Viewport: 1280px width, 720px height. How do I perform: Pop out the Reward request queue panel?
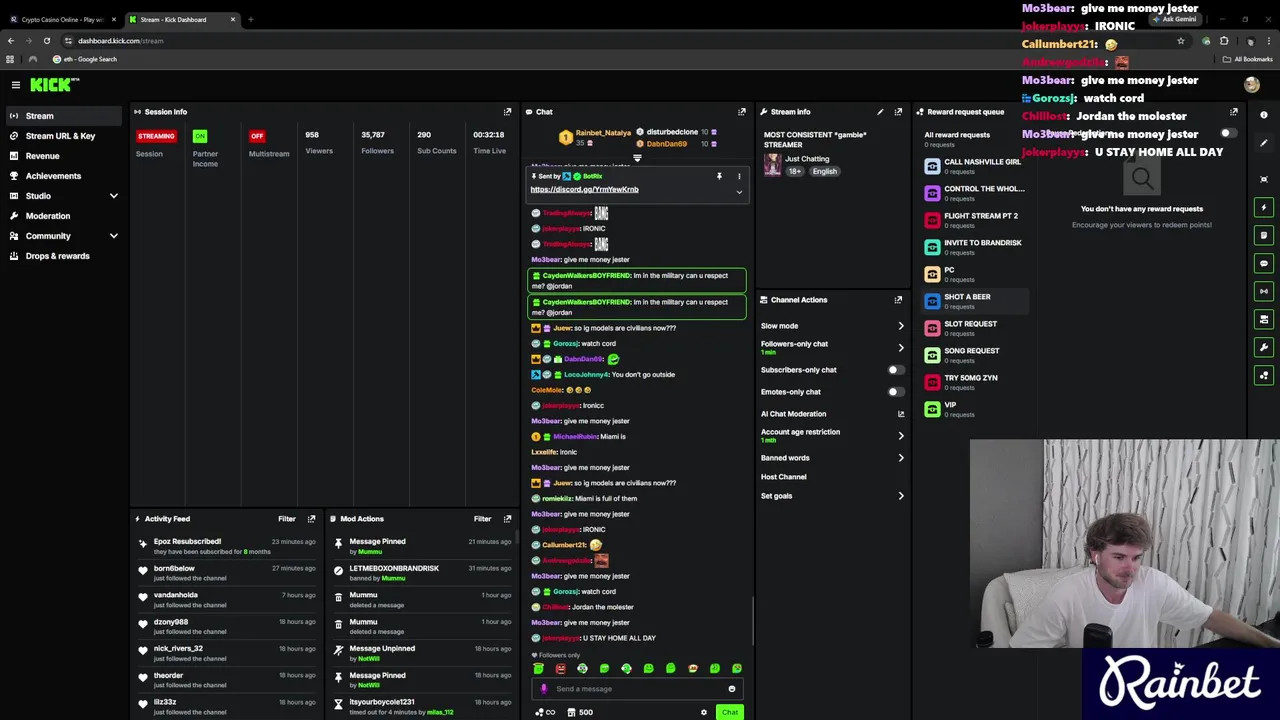click(1233, 112)
